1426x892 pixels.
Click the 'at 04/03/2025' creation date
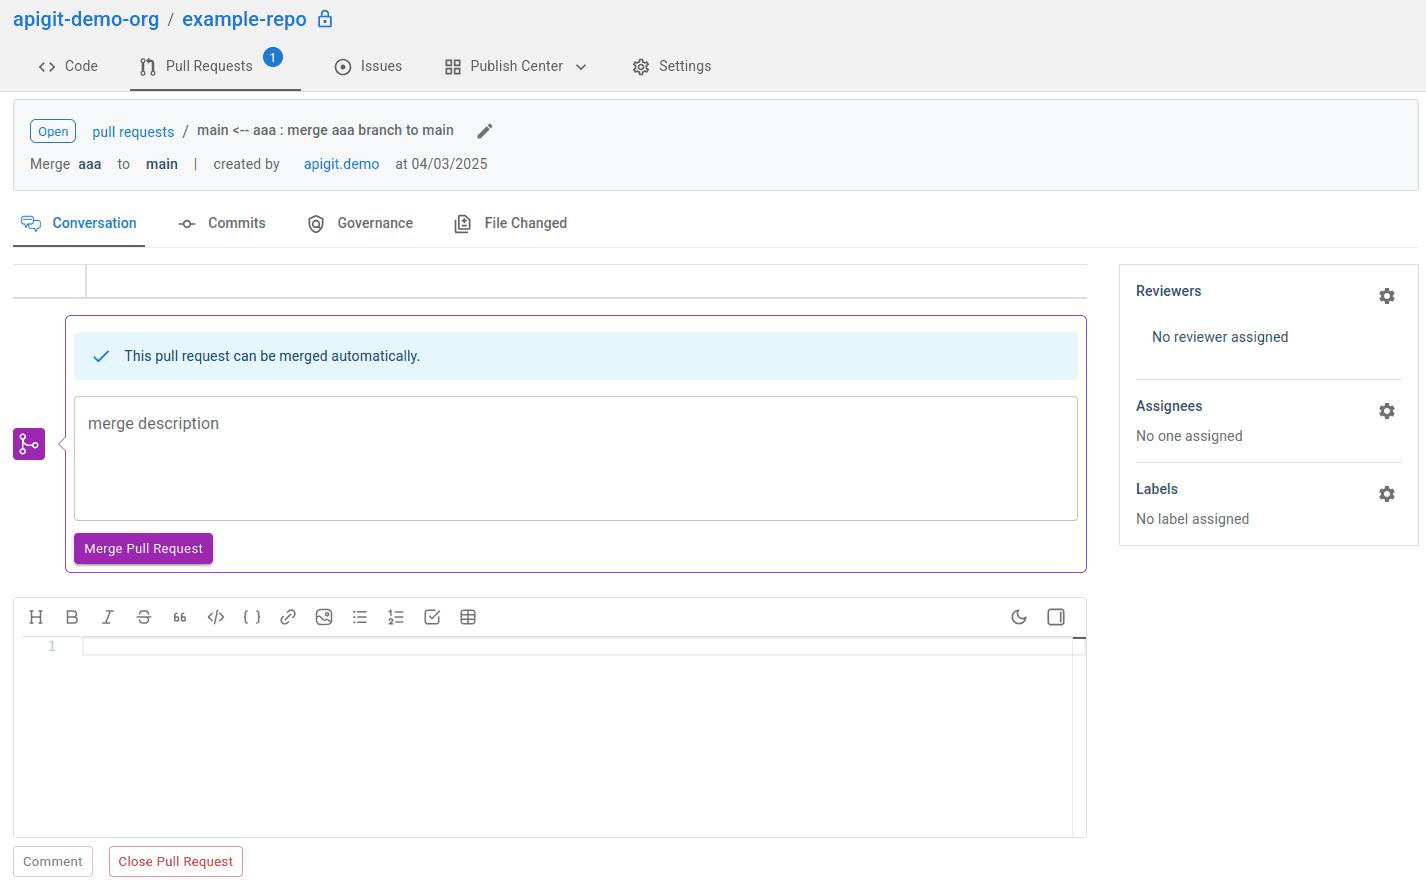point(441,164)
